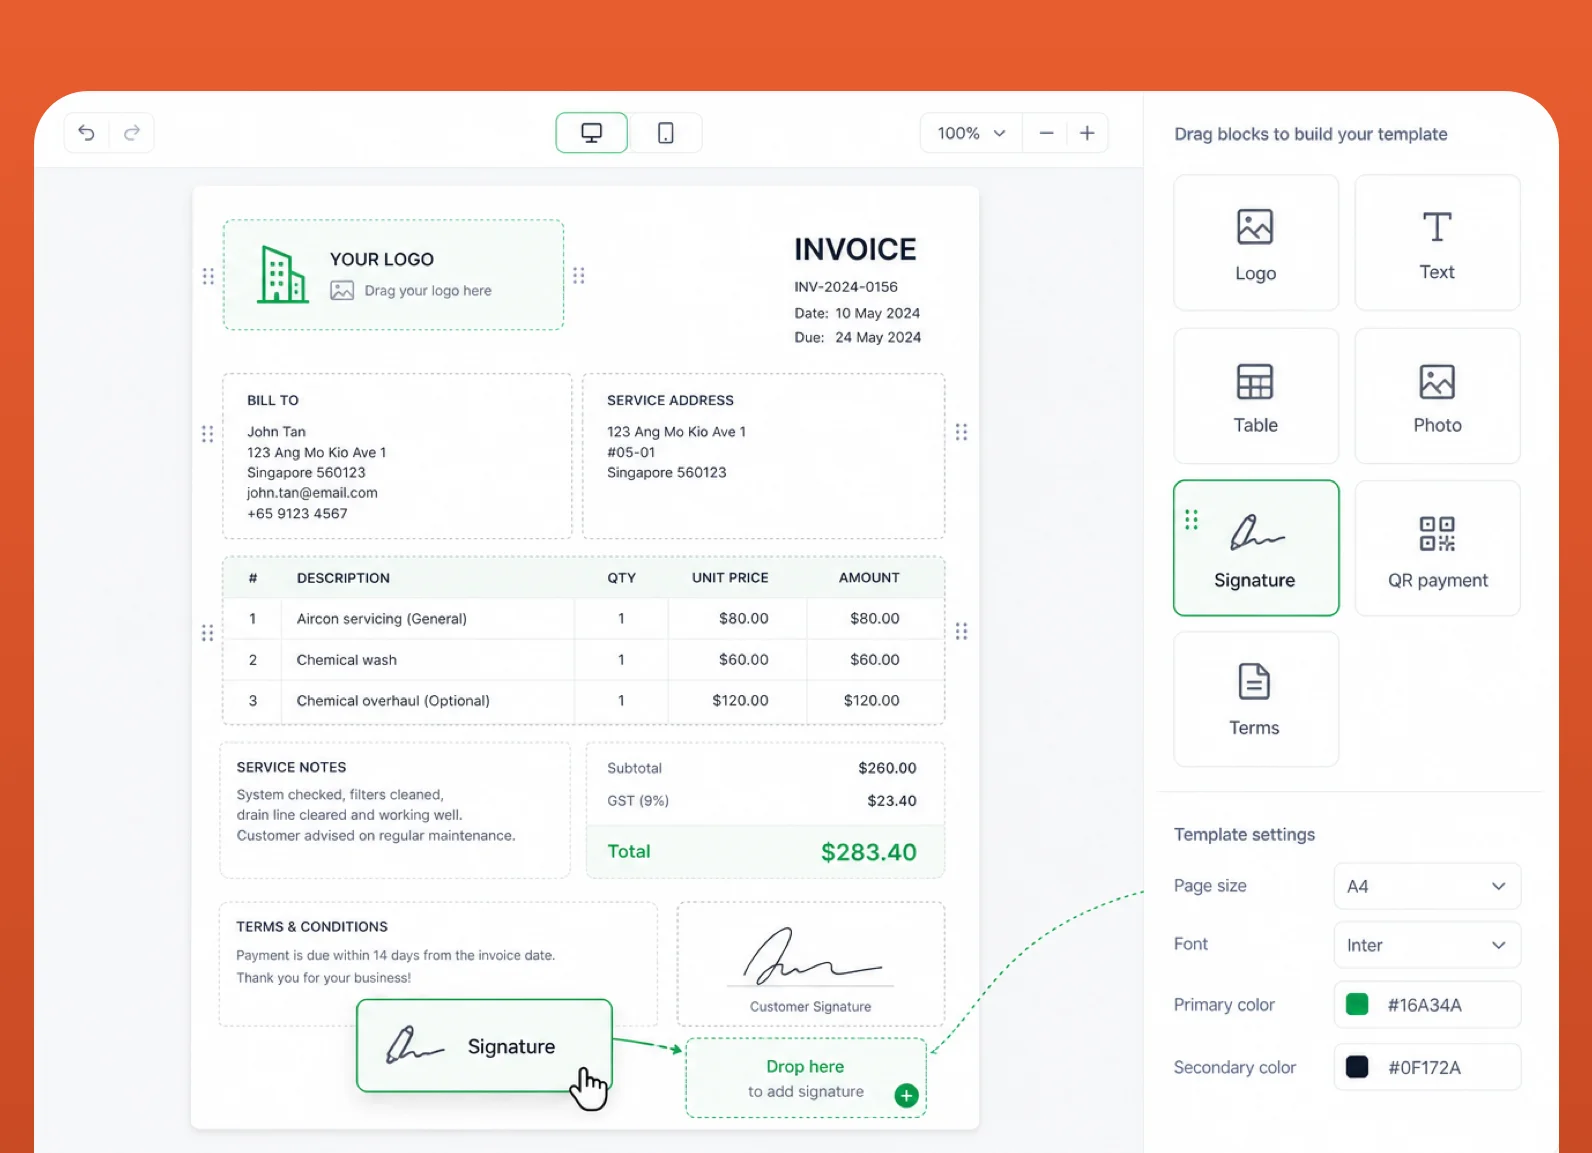The image size is (1592, 1153).
Task: Click the BILL TO heading
Action: point(273,400)
